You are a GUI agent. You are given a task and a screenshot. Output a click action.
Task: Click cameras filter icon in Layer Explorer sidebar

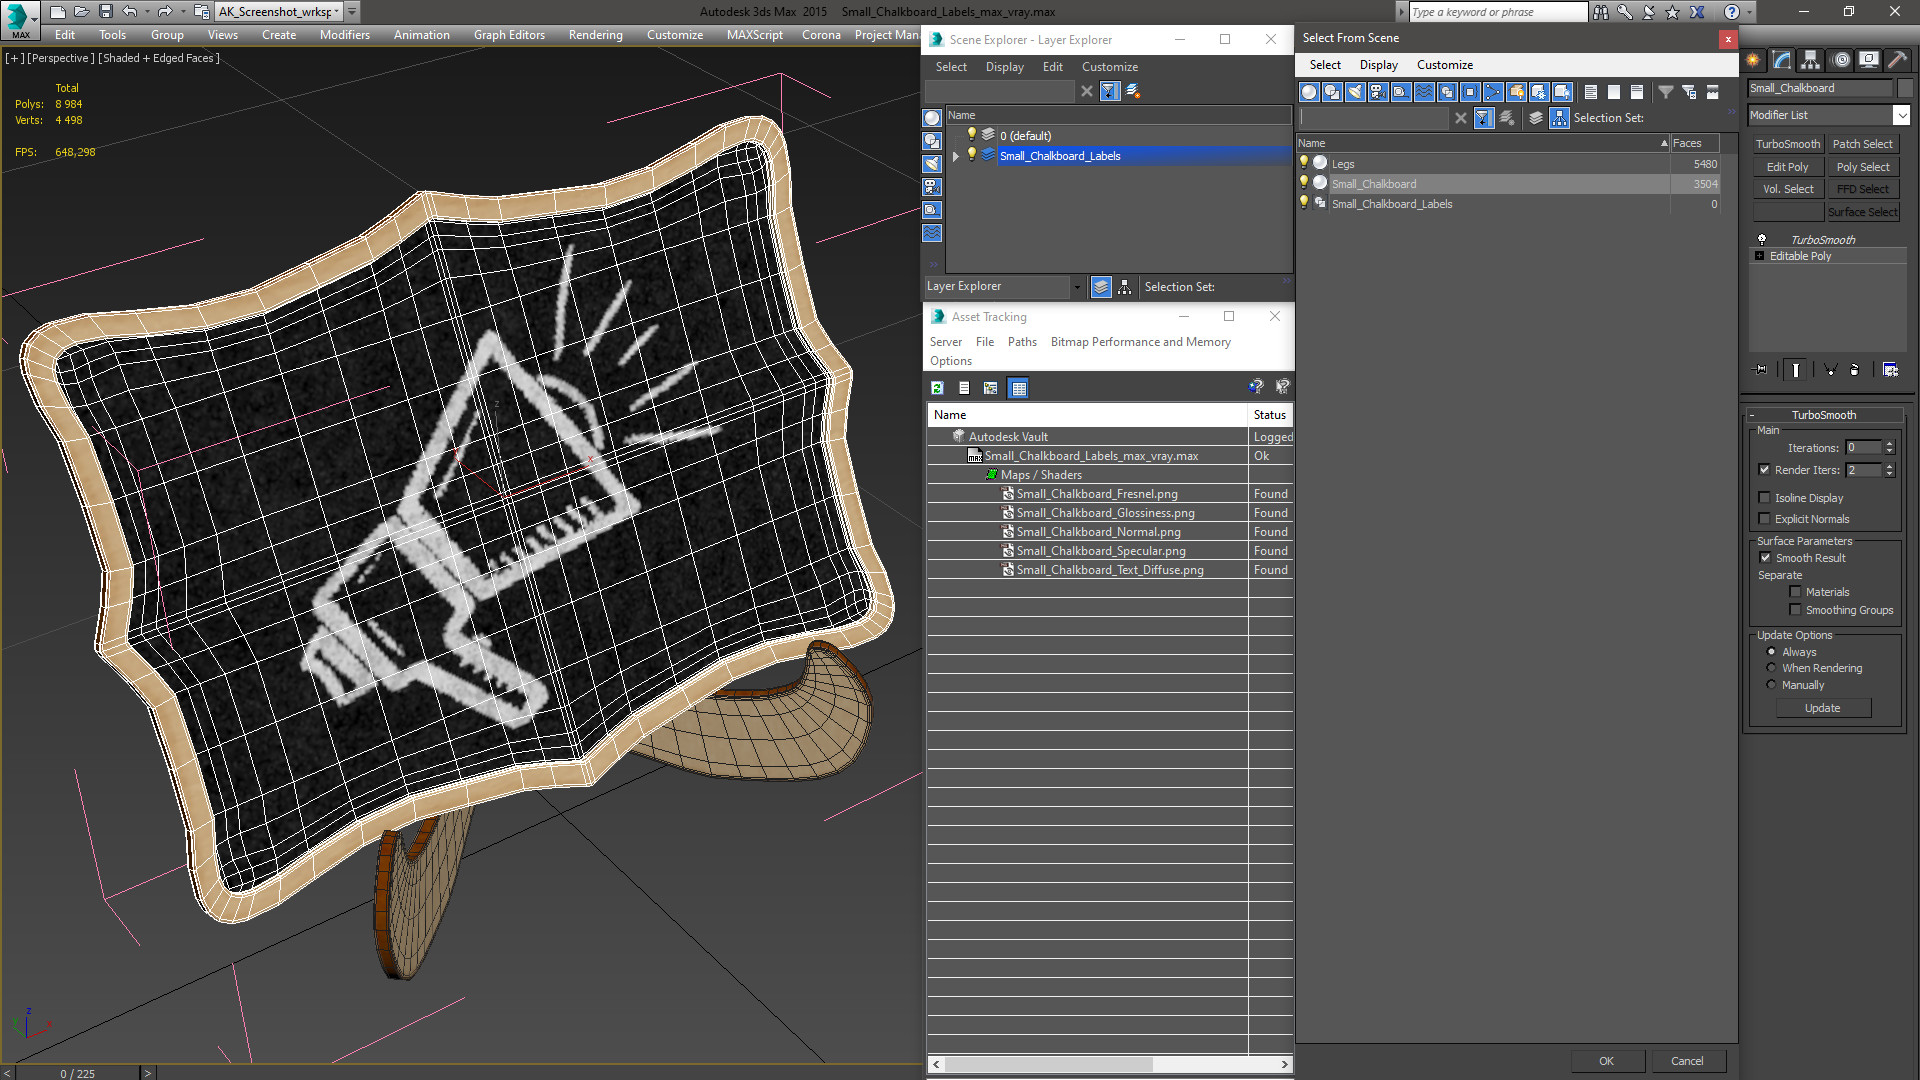tap(932, 187)
